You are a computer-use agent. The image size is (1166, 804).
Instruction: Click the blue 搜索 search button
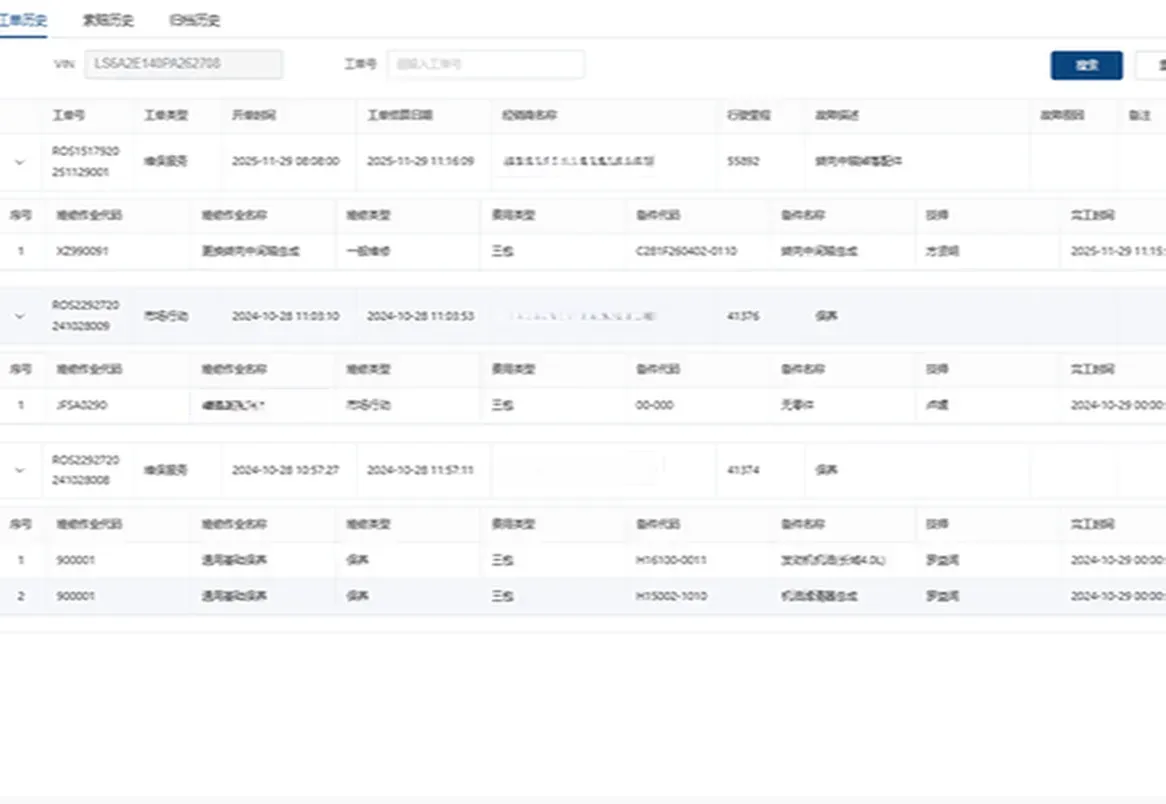click(x=1086, y=64)
